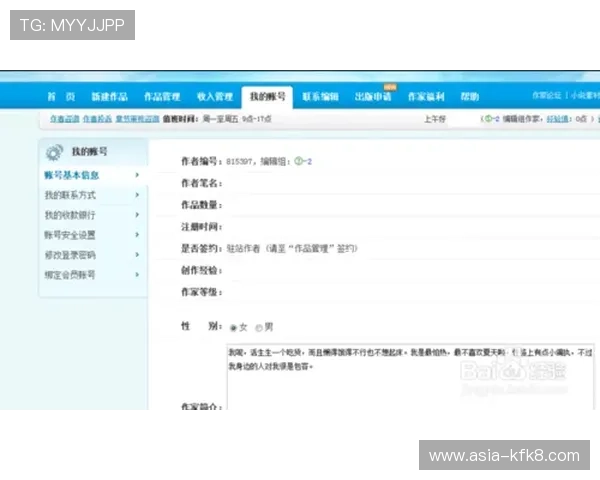Image resolution: width=600 pixels, height=480 pixels.
Task: Select the 我的账号 tab
Action: [267, 97]
